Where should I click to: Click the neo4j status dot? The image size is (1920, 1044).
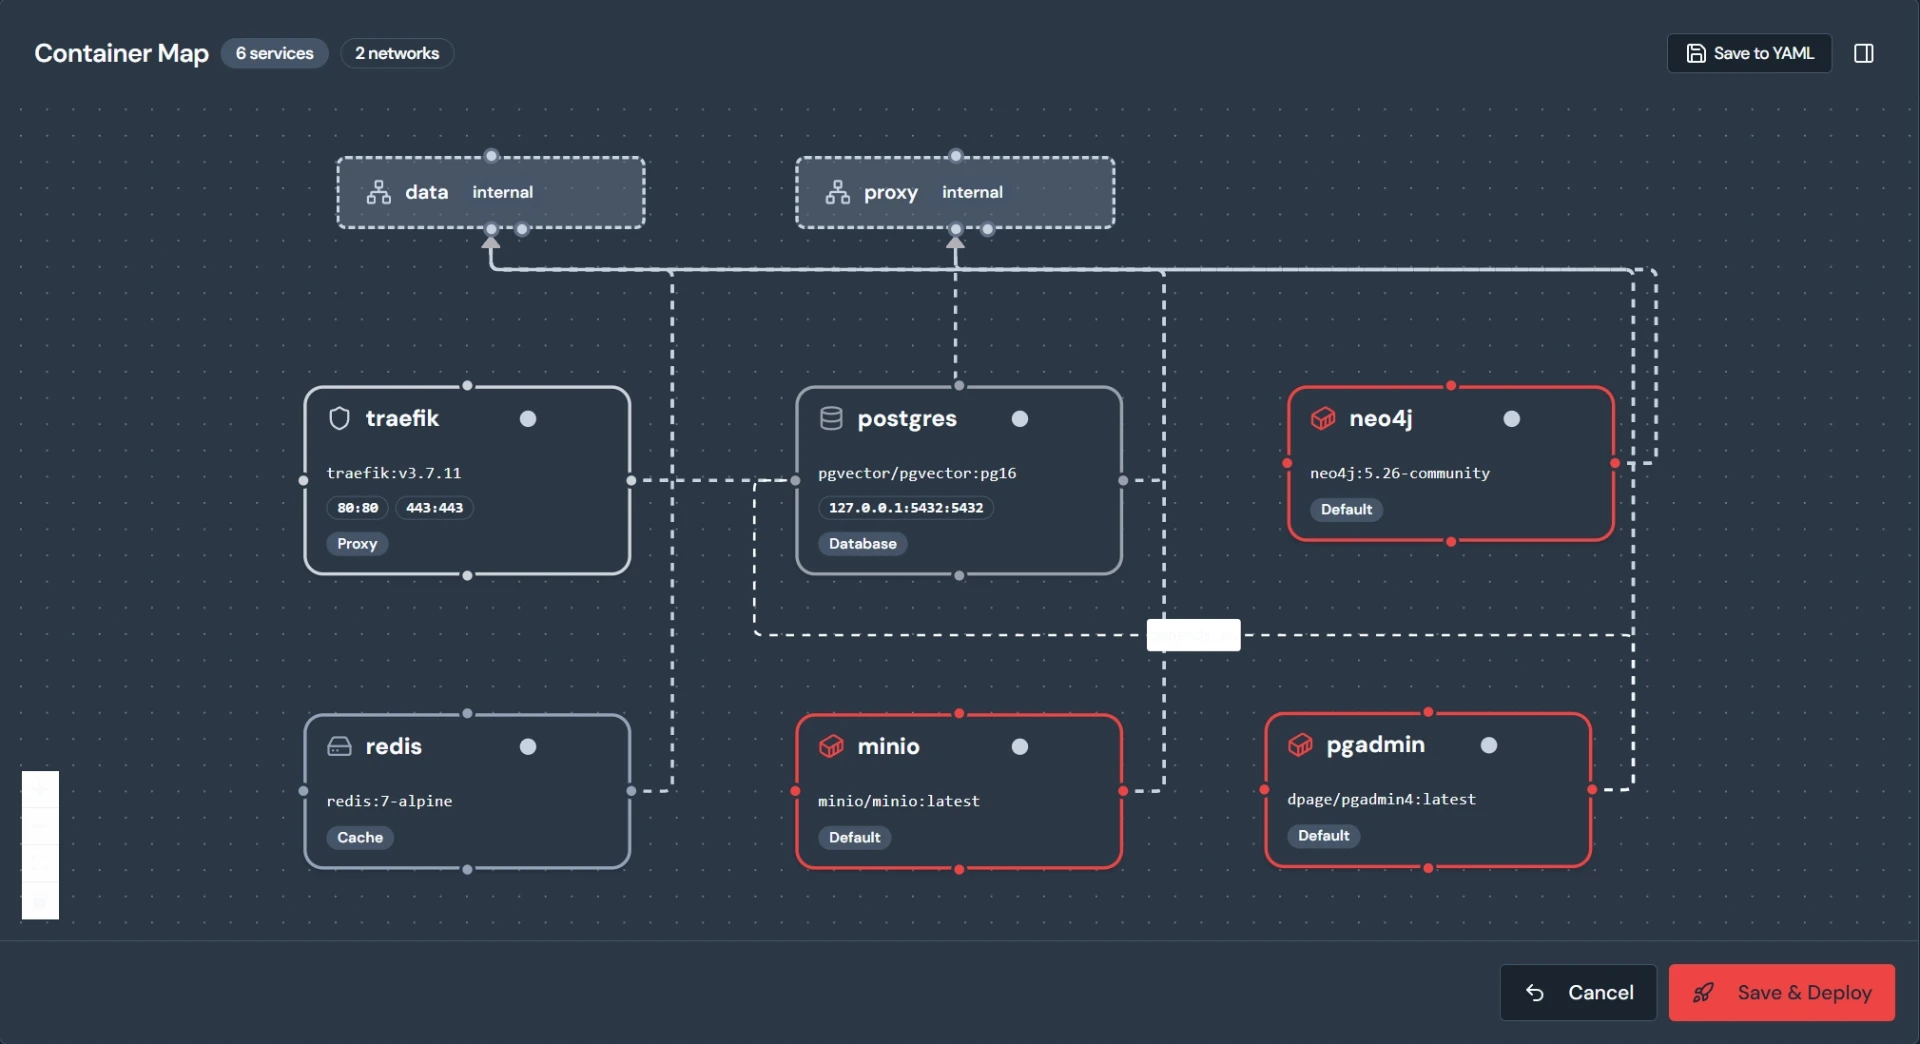tap(1512, 419)
